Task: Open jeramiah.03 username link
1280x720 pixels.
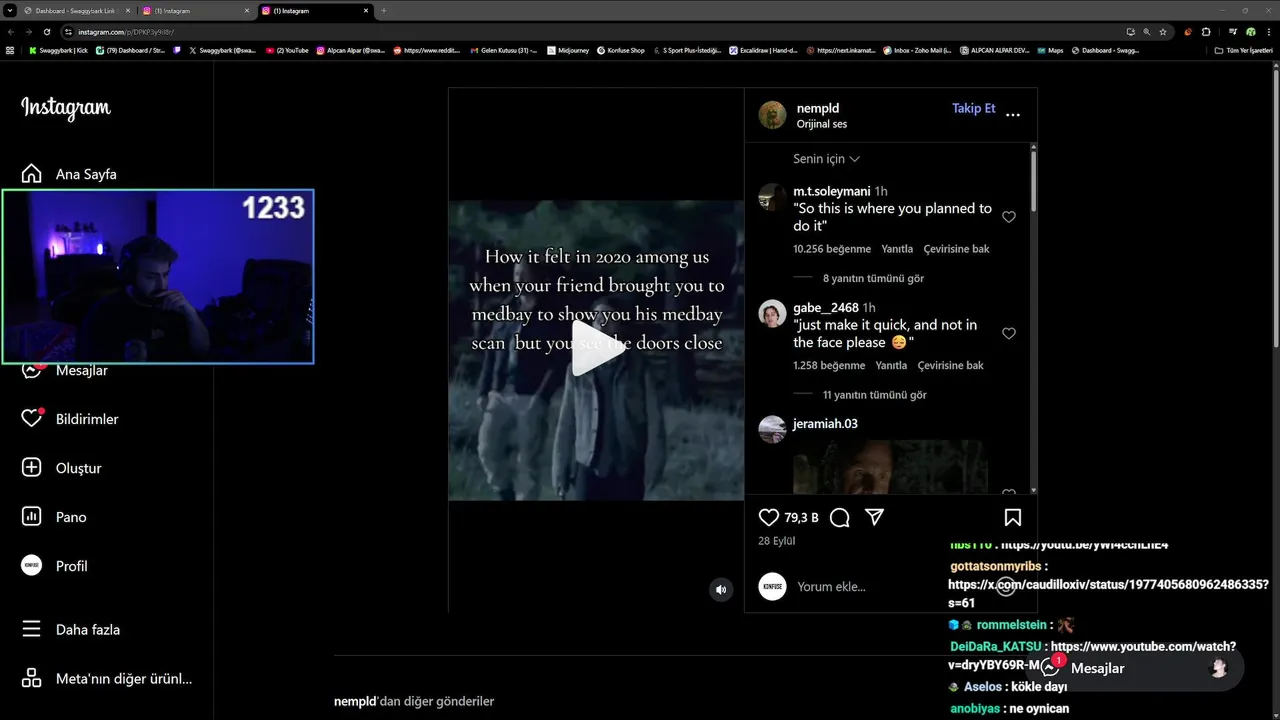Action: 825,424
